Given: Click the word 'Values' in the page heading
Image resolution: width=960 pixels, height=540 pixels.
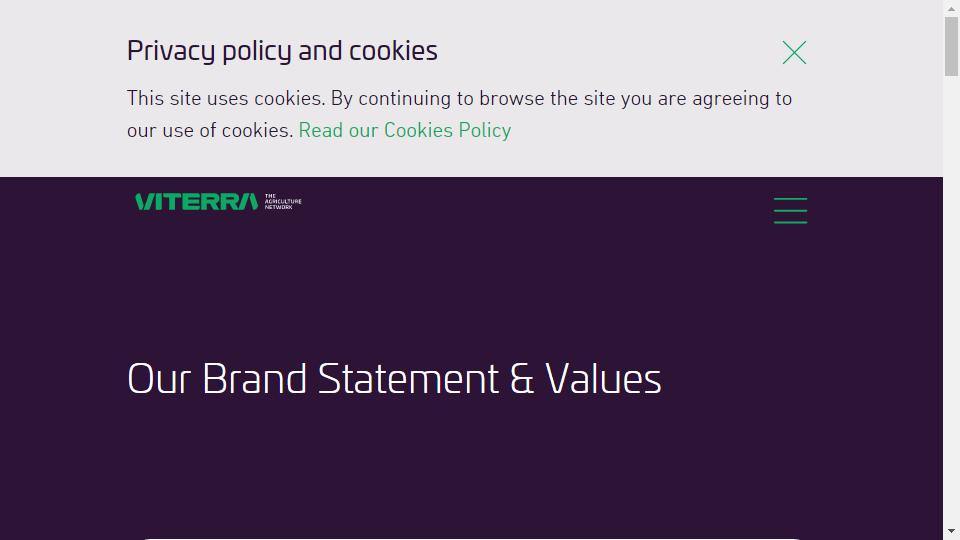Looking at the screenshot, I should point(603,379).
